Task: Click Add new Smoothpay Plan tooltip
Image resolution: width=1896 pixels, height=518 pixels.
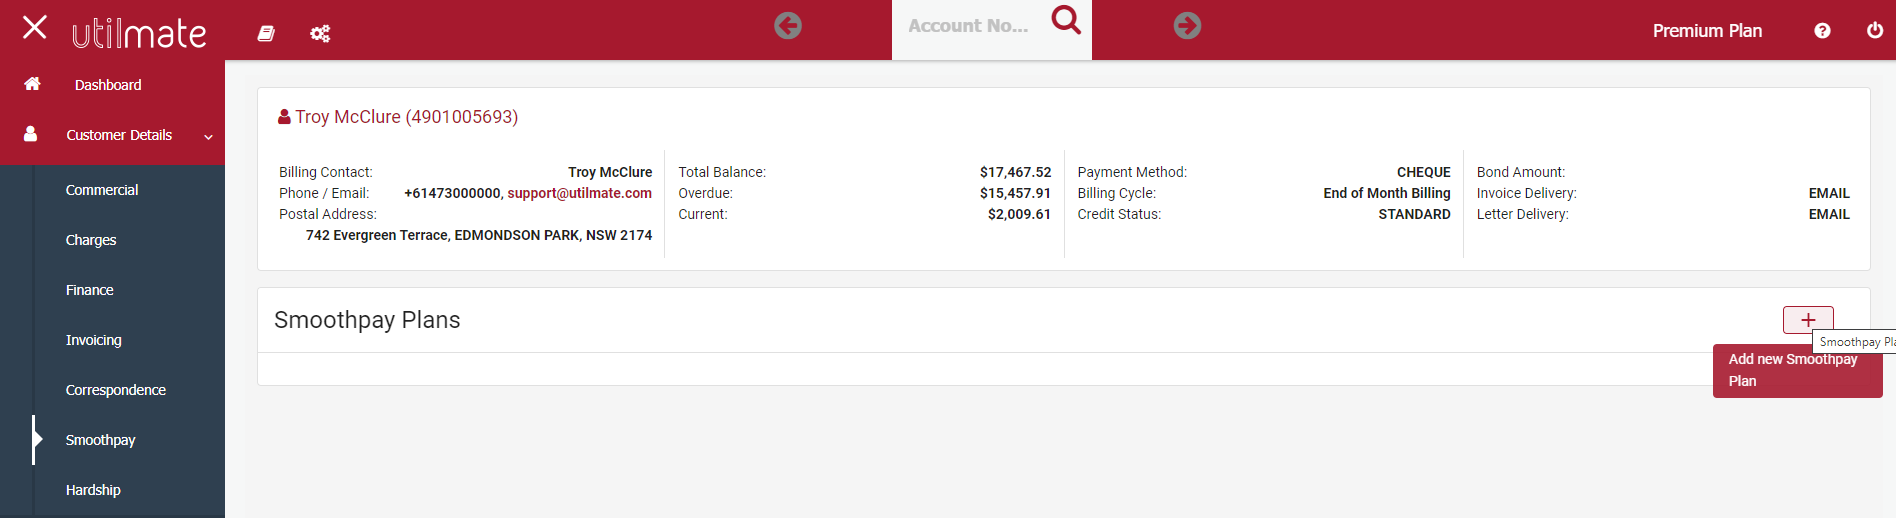Action: (x=1797, y=371)
